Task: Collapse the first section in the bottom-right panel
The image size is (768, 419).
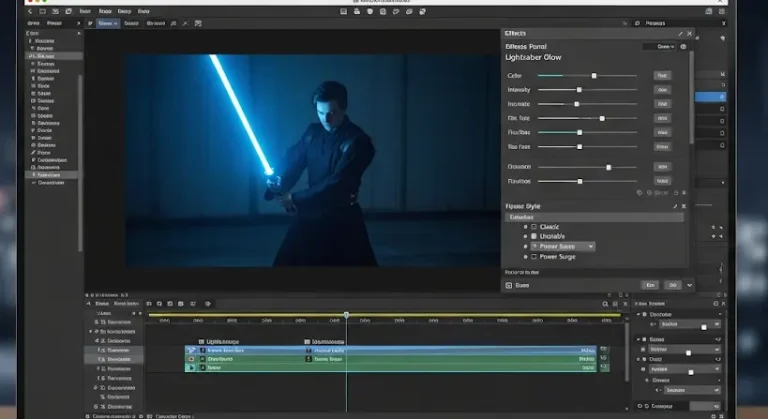Action: (638, 314)
